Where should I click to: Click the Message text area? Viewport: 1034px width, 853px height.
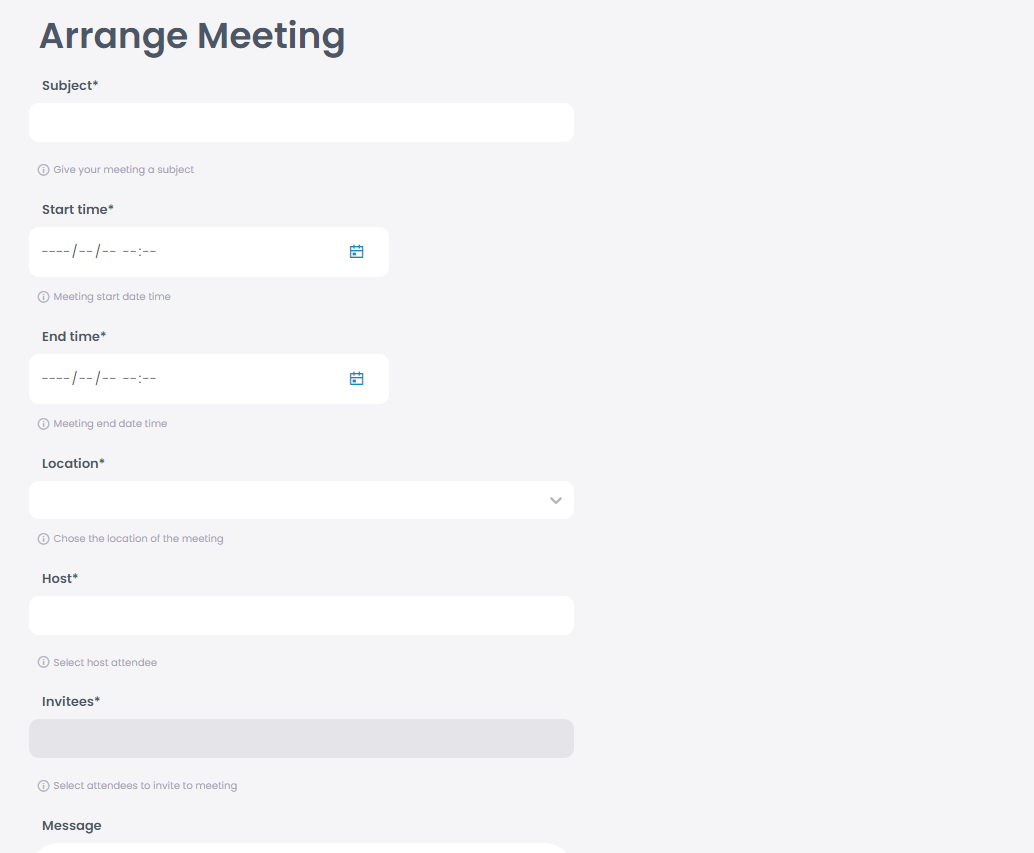click(300, 848)
